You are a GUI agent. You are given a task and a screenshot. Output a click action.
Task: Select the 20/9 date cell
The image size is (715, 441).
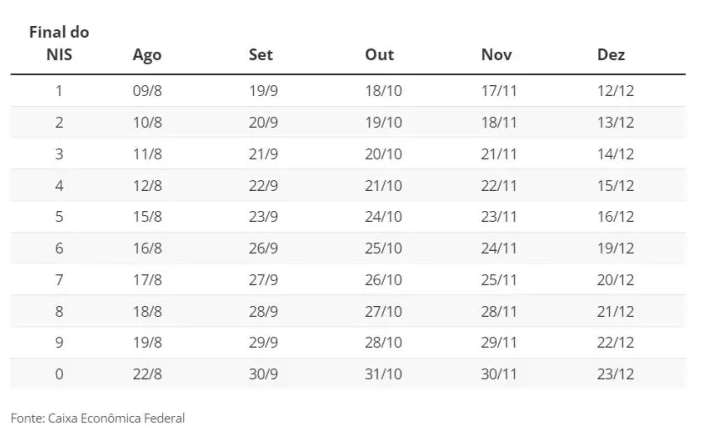(x=265, y=122)
